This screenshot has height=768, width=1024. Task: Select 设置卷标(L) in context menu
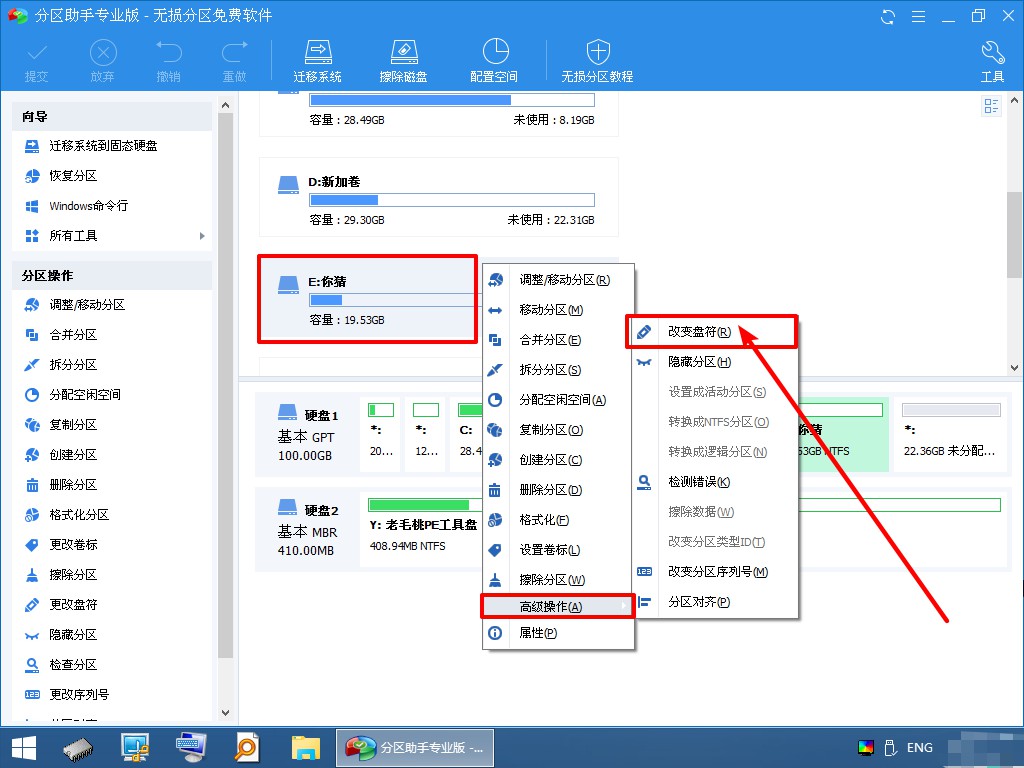[558, 551]
